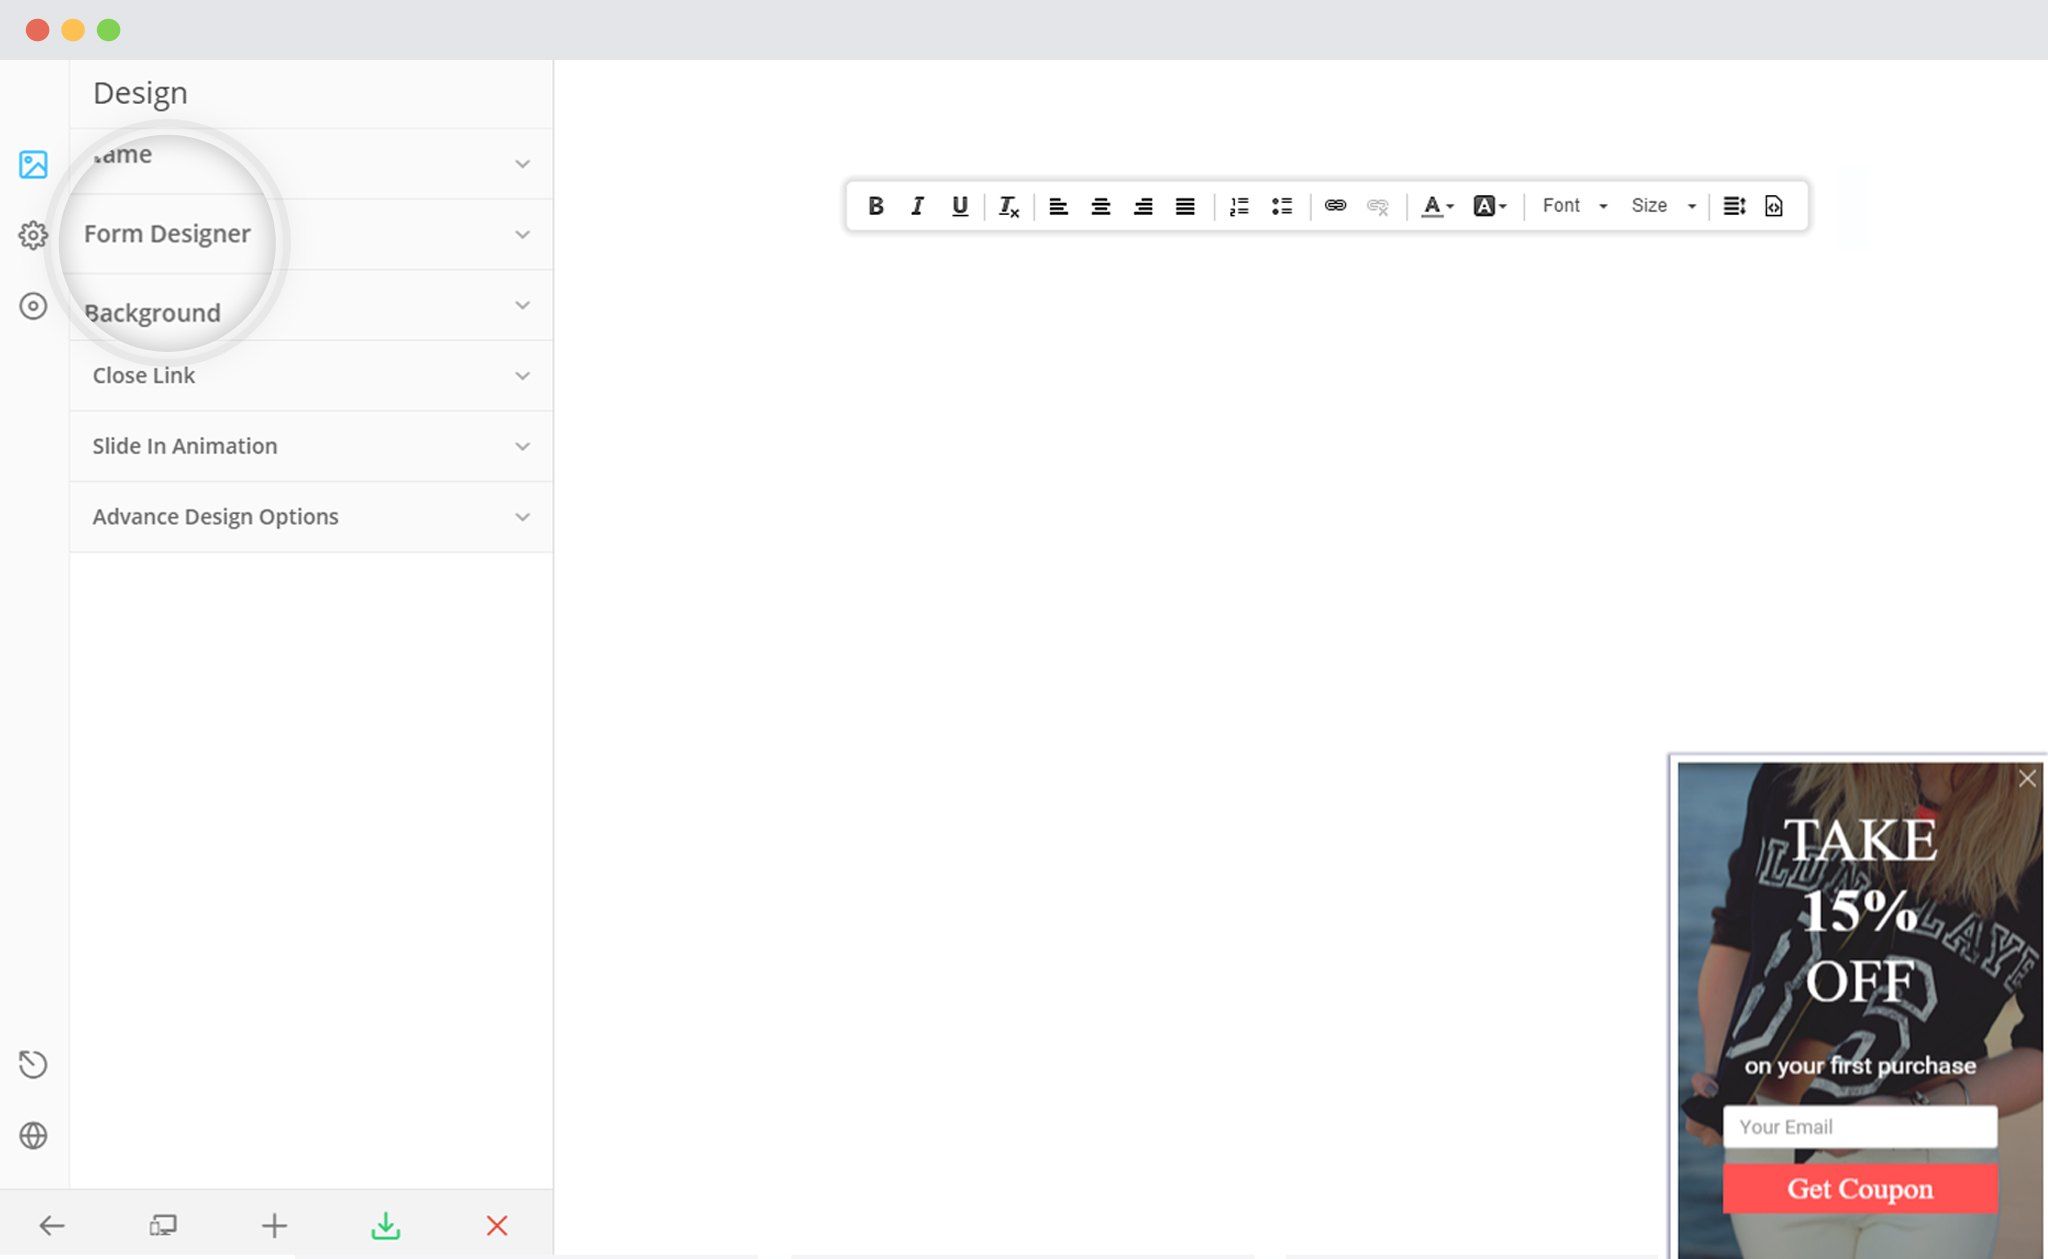Open the background color picker
This screenshot has width=2048, height=1259.
click(1489, 206)
